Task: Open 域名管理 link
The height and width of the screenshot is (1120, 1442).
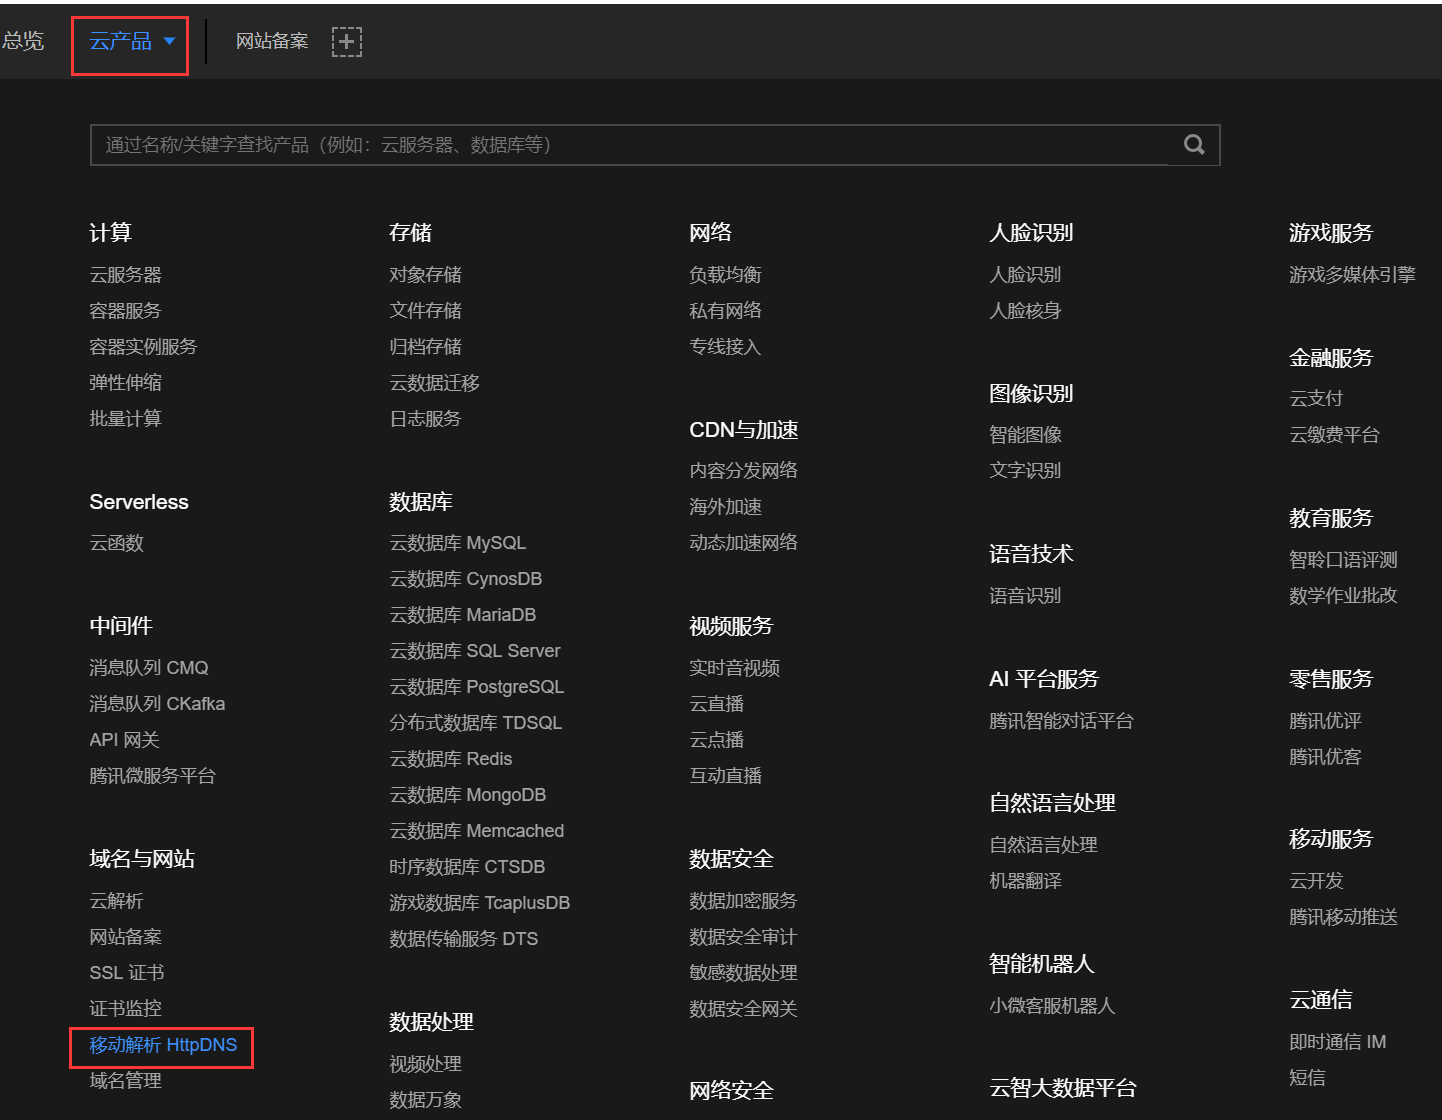Action: (x=126, y=1081)
